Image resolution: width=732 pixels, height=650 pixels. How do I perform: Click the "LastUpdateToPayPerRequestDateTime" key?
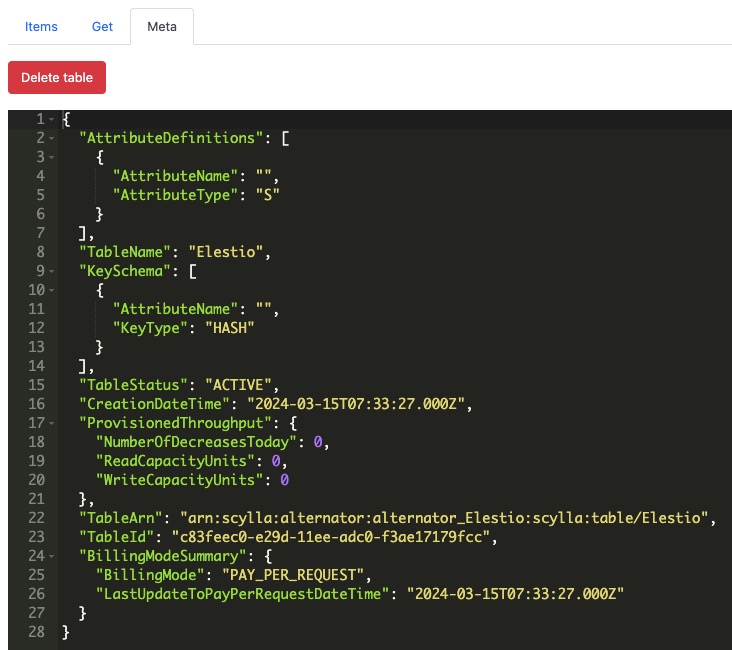tap(242, 594)
